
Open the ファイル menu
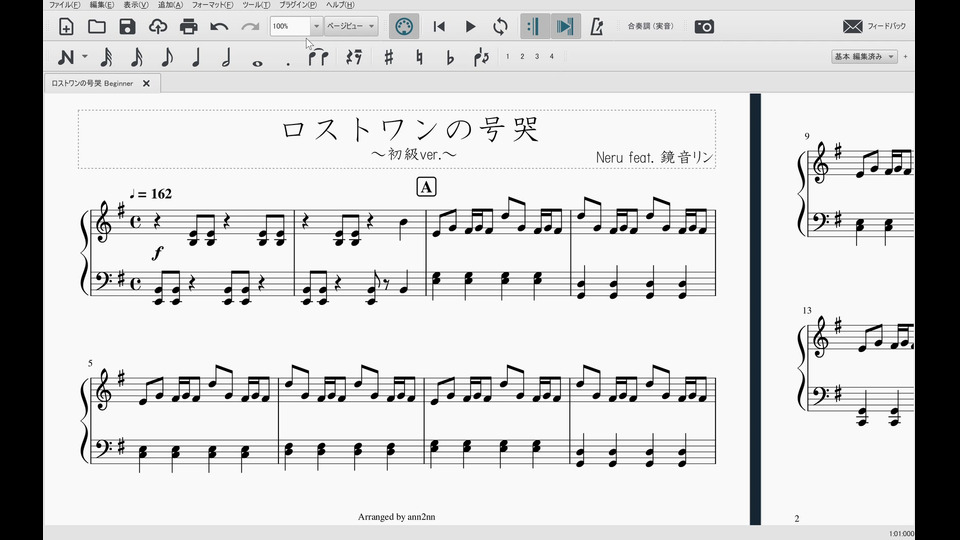click(x=65, y=5)
